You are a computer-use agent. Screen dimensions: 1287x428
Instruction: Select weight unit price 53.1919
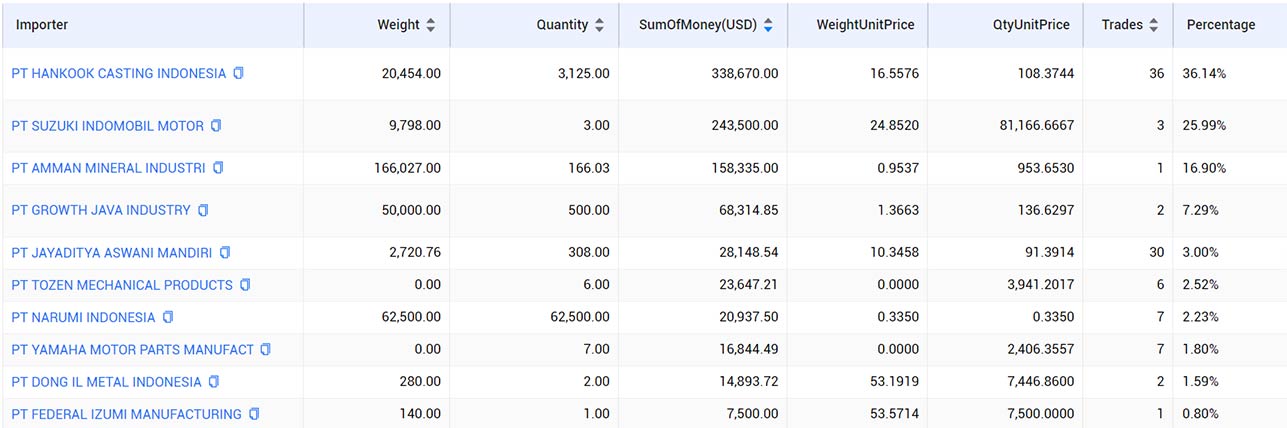pos(893,382)
